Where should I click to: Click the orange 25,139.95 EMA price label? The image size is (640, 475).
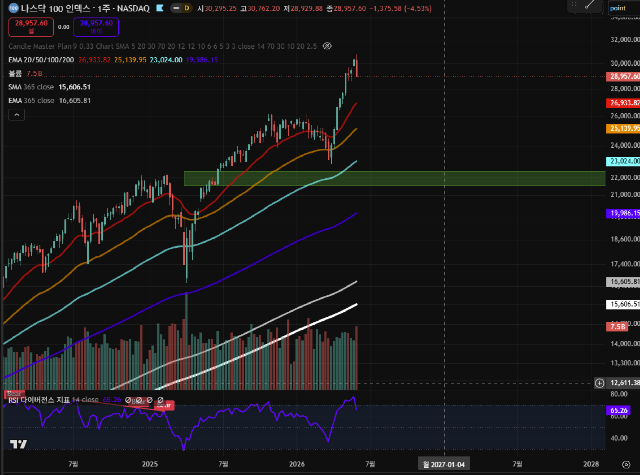623,129
